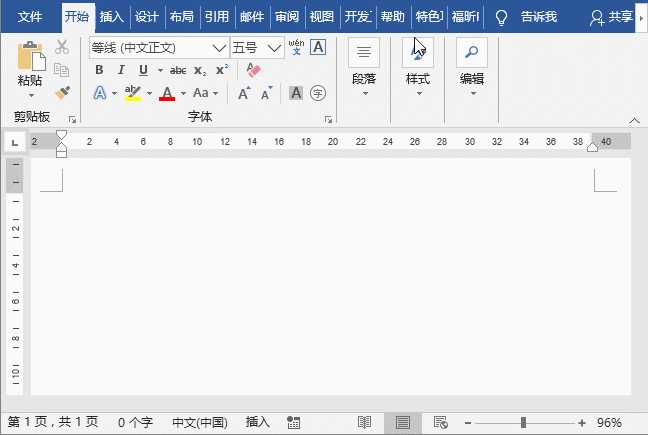Toggle strikethrough abc formatting
The image size is (648, 435).
coord(178,71)
